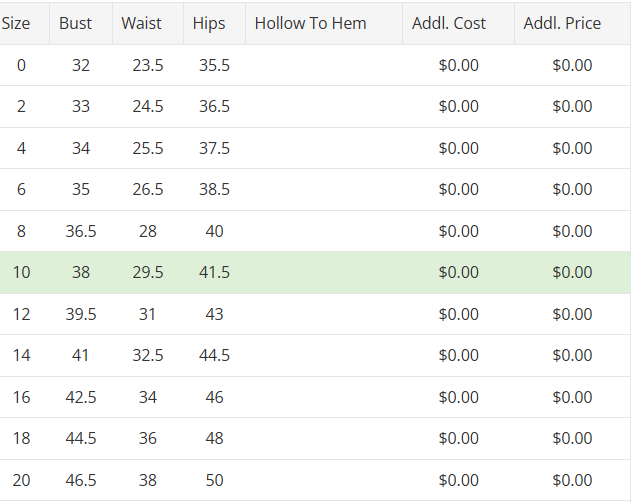Click Bust value 36.5 in size 8 row
Viewport: 633px width, 502px height.
(81, 231)
